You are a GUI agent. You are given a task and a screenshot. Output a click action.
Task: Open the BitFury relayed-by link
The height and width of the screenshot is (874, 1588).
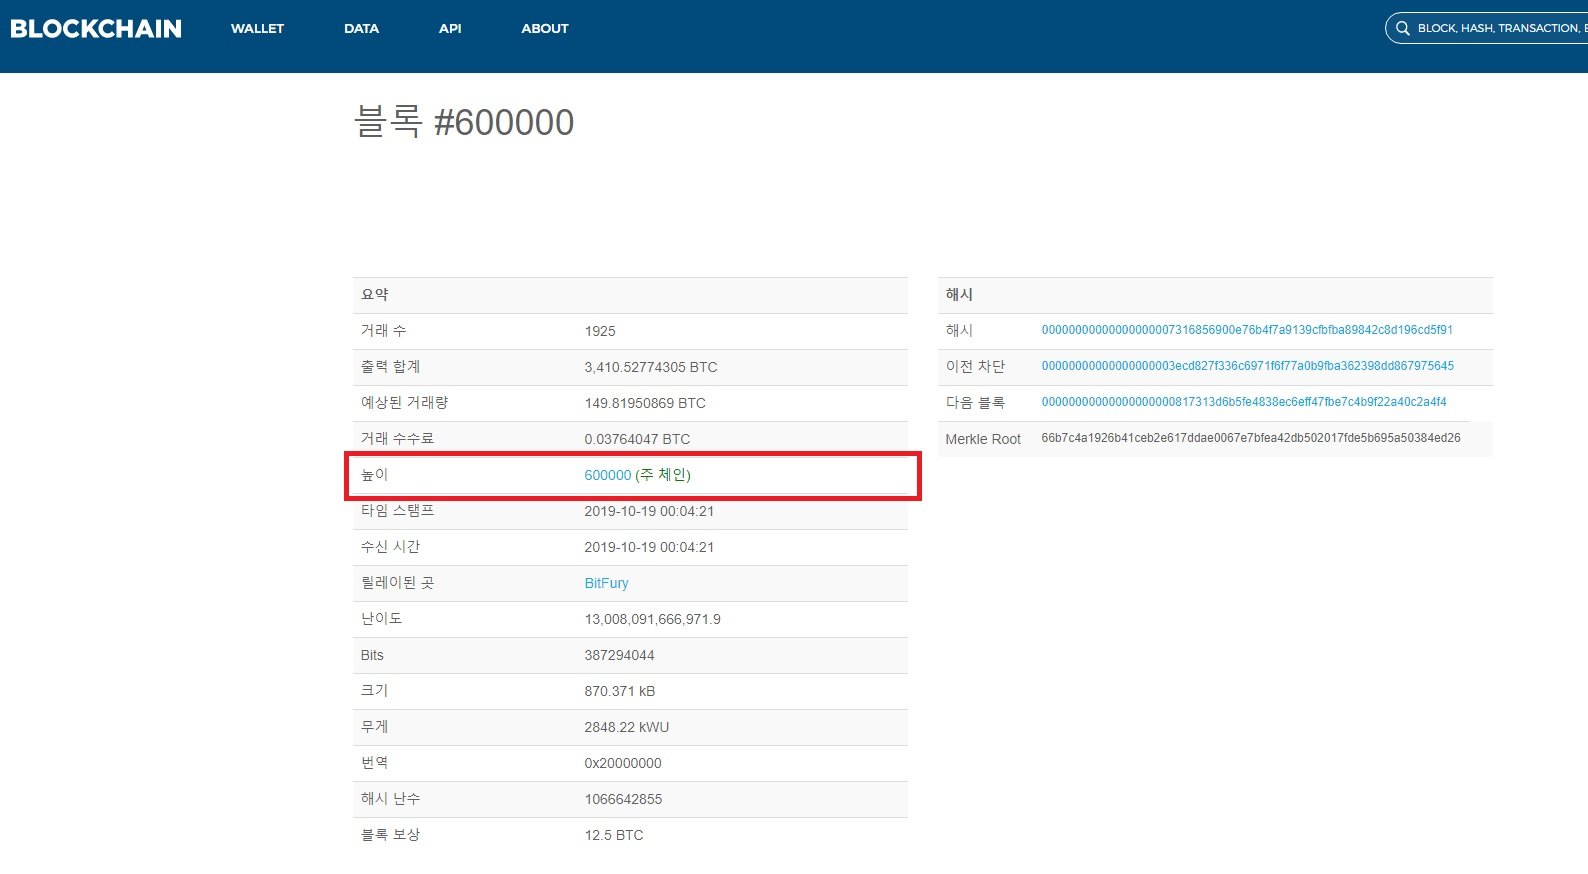[x=606, y=583]
